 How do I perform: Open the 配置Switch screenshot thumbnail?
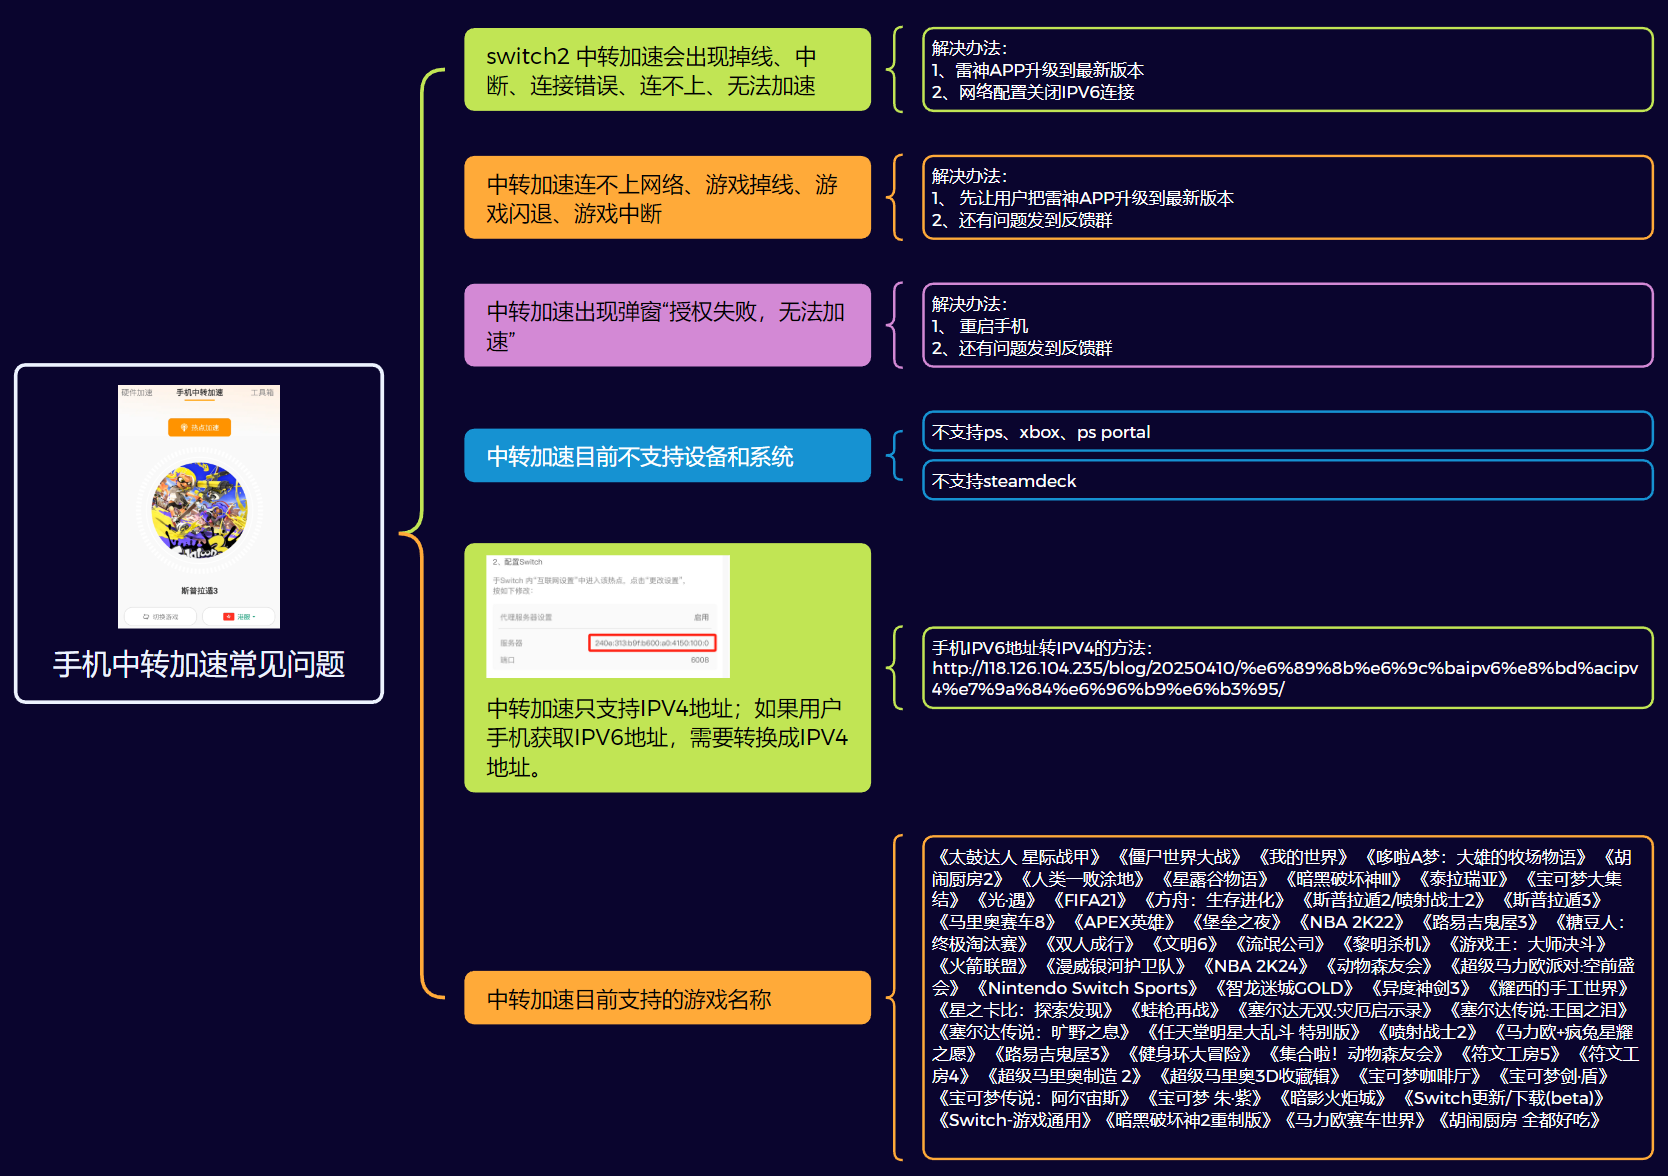608,616
